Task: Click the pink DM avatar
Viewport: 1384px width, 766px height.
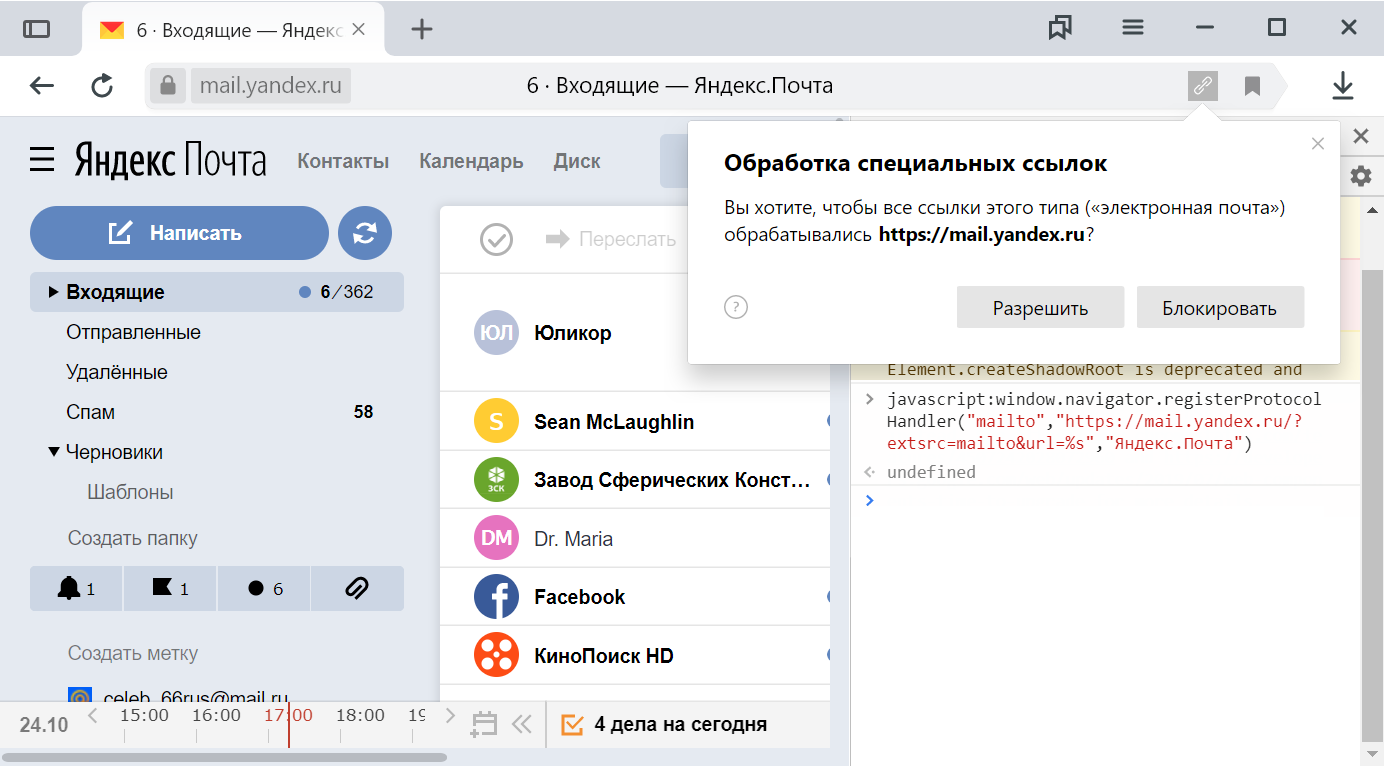Action: click(497, 538)
